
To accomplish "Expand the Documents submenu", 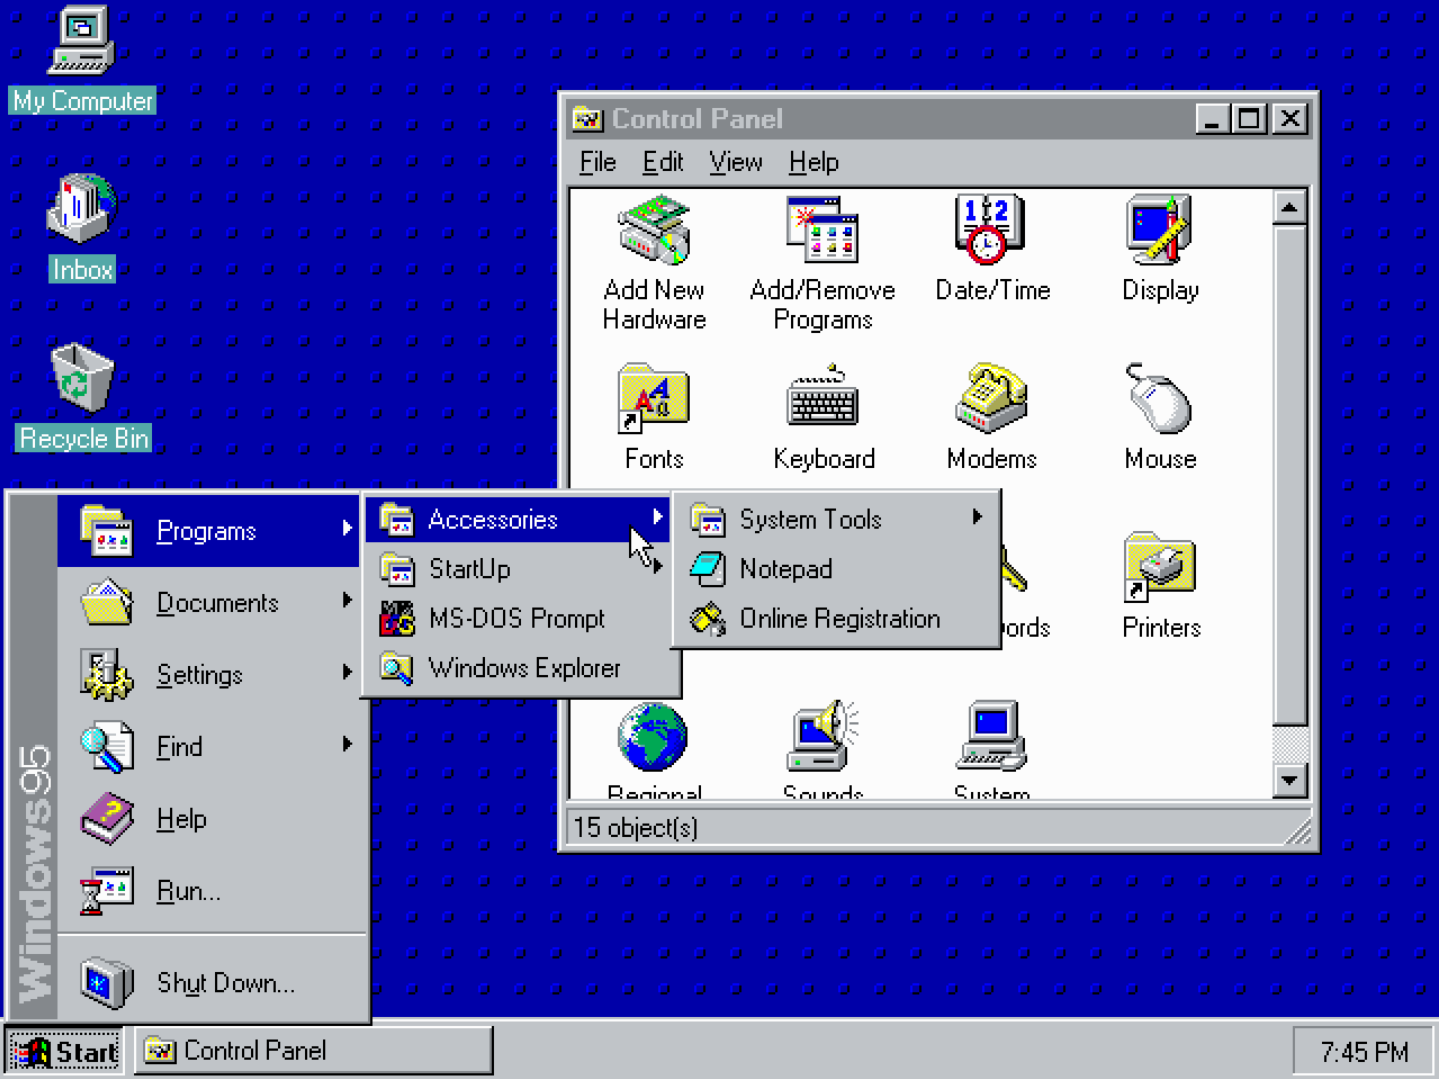I will (215, 603).
